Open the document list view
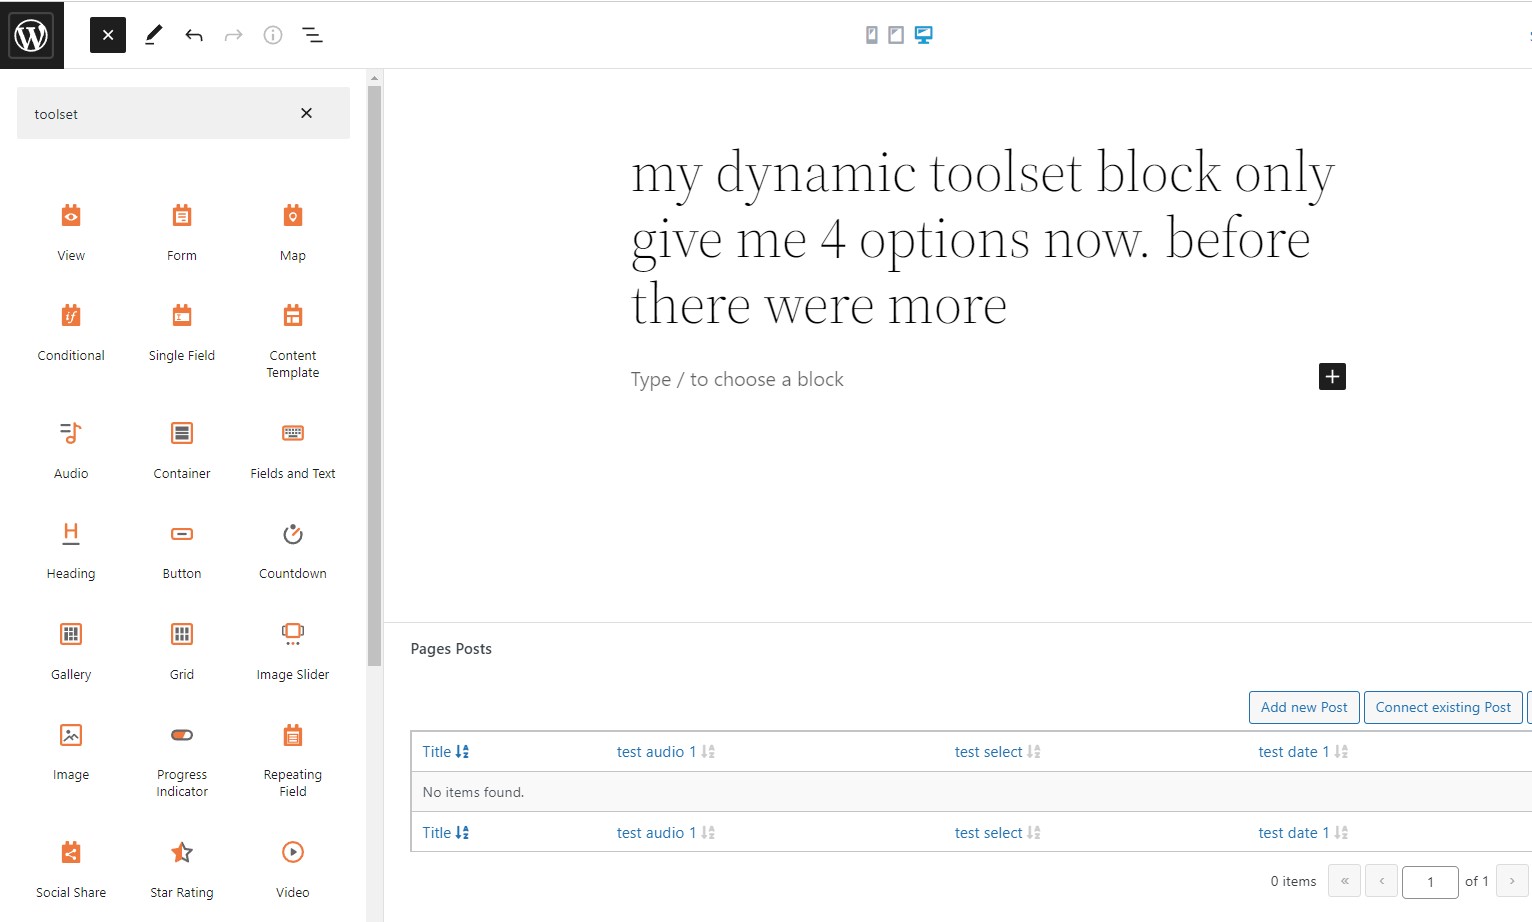Screen dimensions: 1532x922 click(x=312, y=35)
